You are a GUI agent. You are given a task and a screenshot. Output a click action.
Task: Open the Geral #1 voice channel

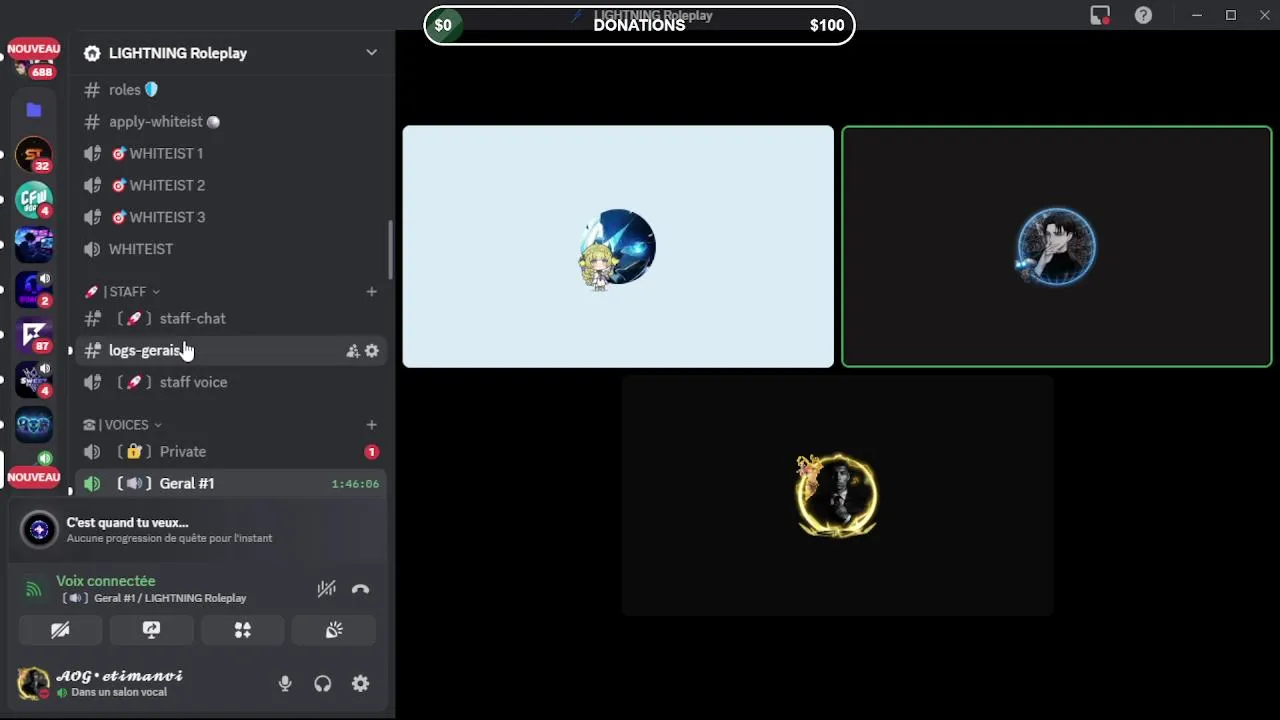(231, 484)
